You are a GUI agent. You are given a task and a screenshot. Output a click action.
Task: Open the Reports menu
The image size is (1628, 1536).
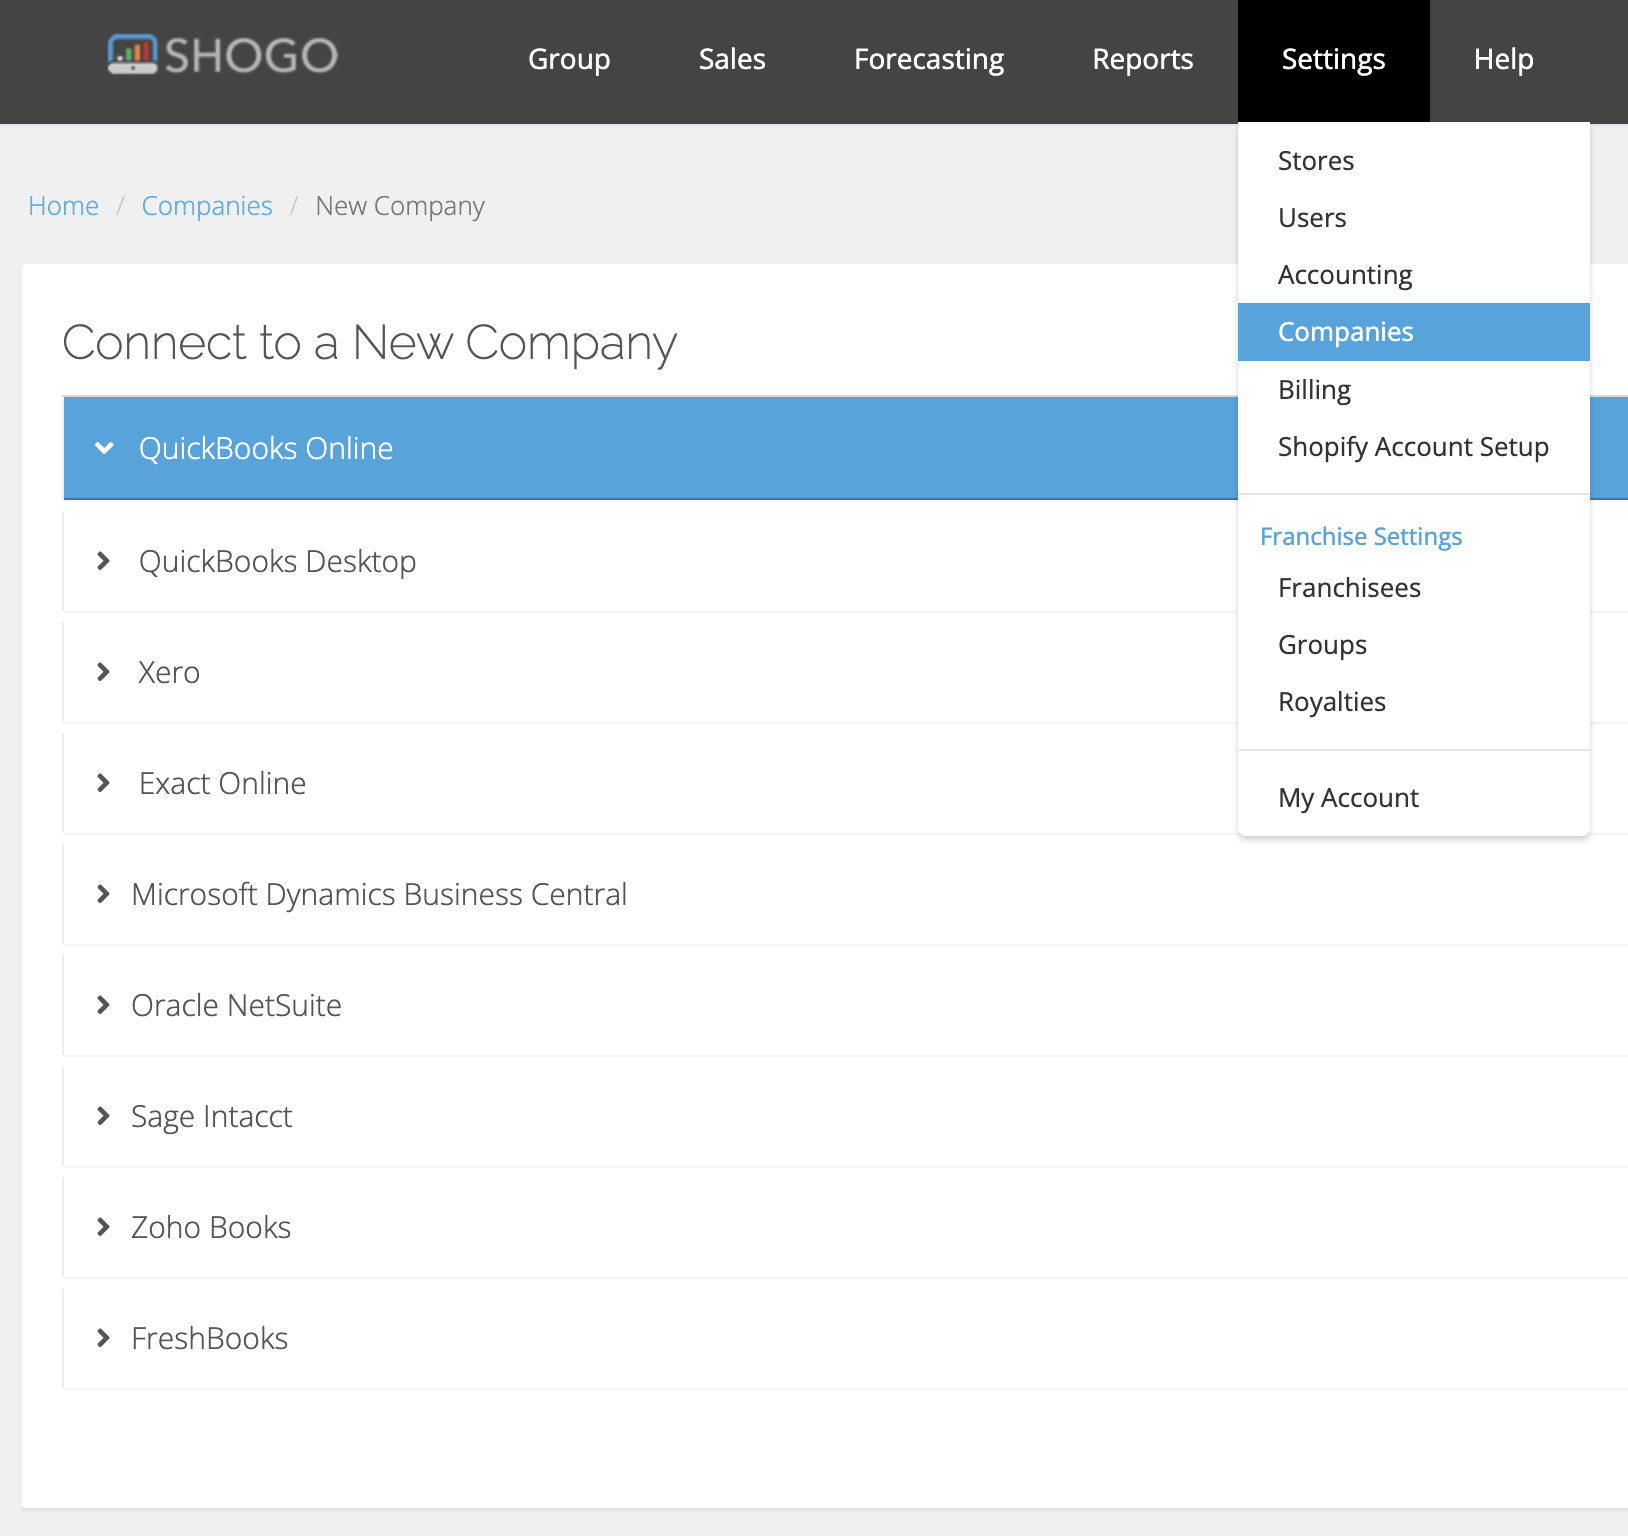tap(1143, 59)
